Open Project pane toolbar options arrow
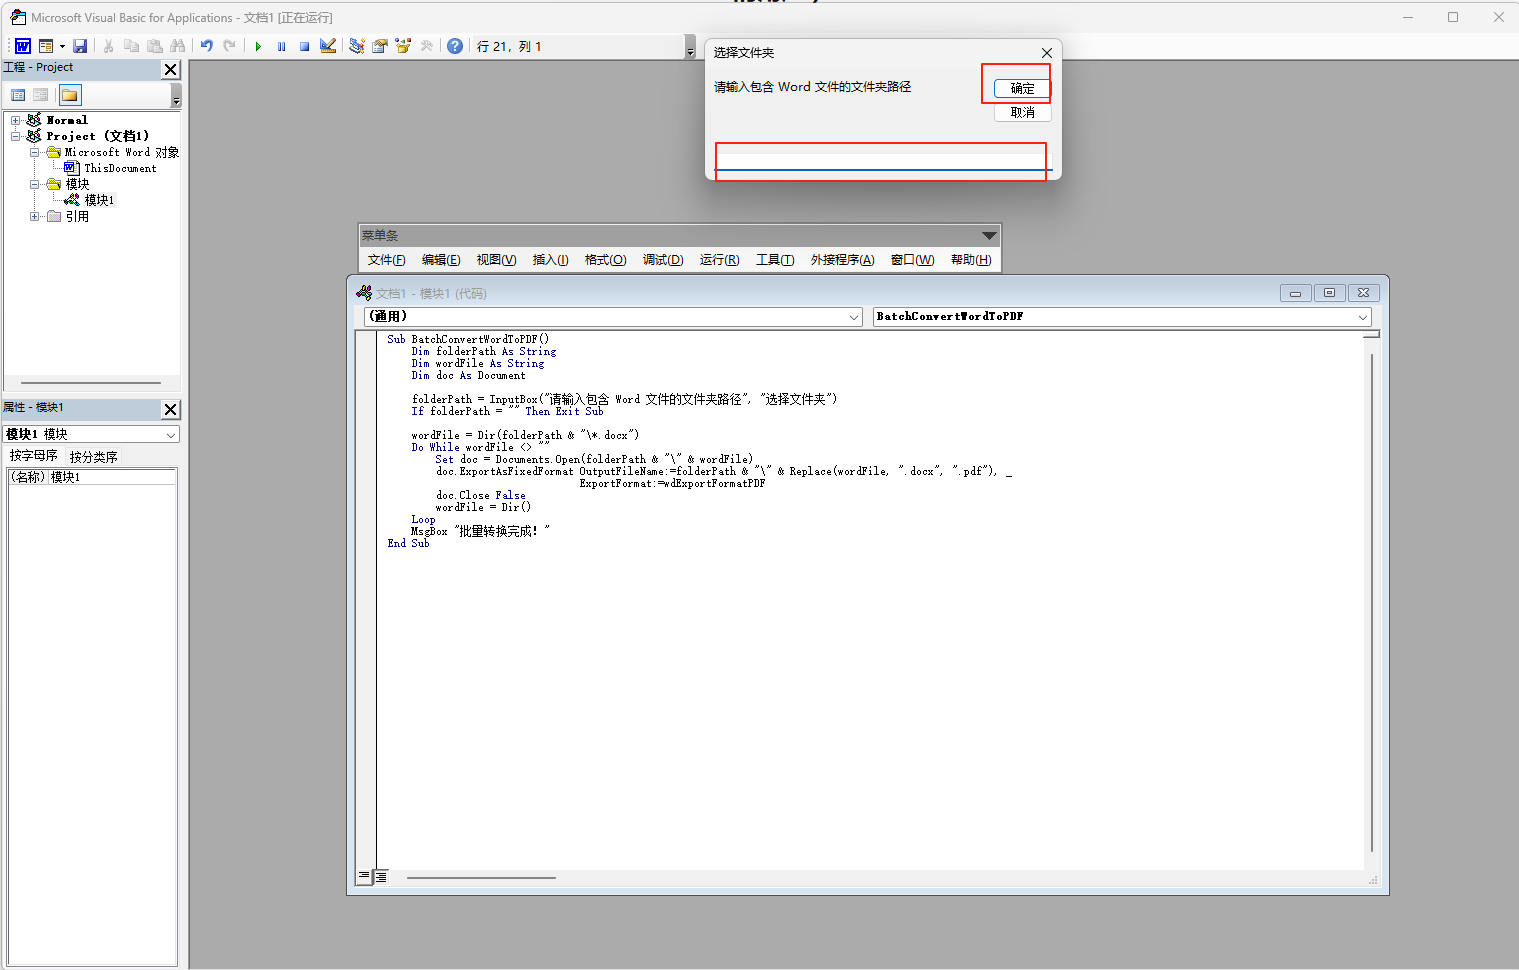This screenshot has height=970, width=1519. [x=176, y=96]
